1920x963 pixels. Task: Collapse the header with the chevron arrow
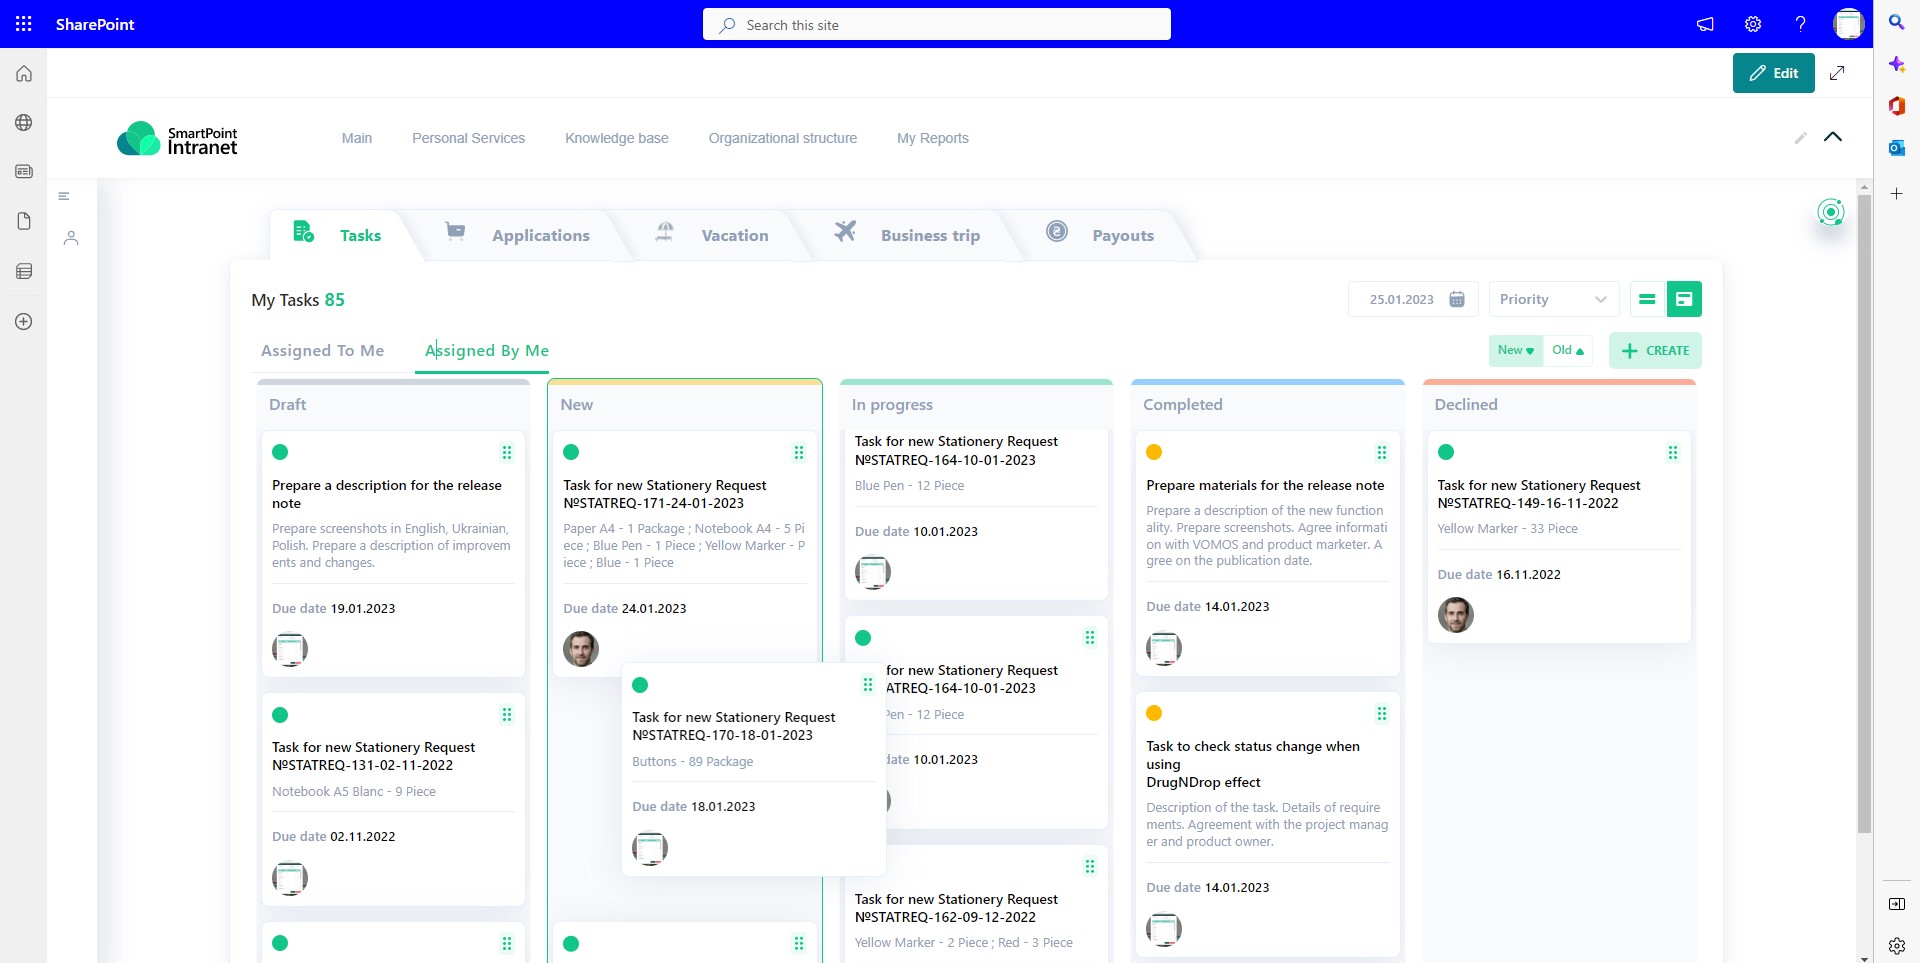pos(1834,137)
